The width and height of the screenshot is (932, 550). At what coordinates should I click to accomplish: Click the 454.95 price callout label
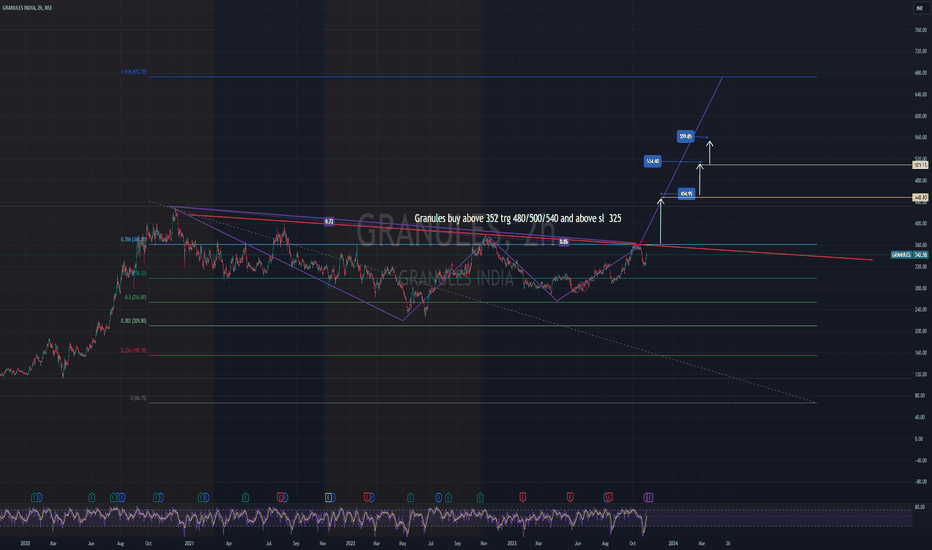(x=686, y=194)
